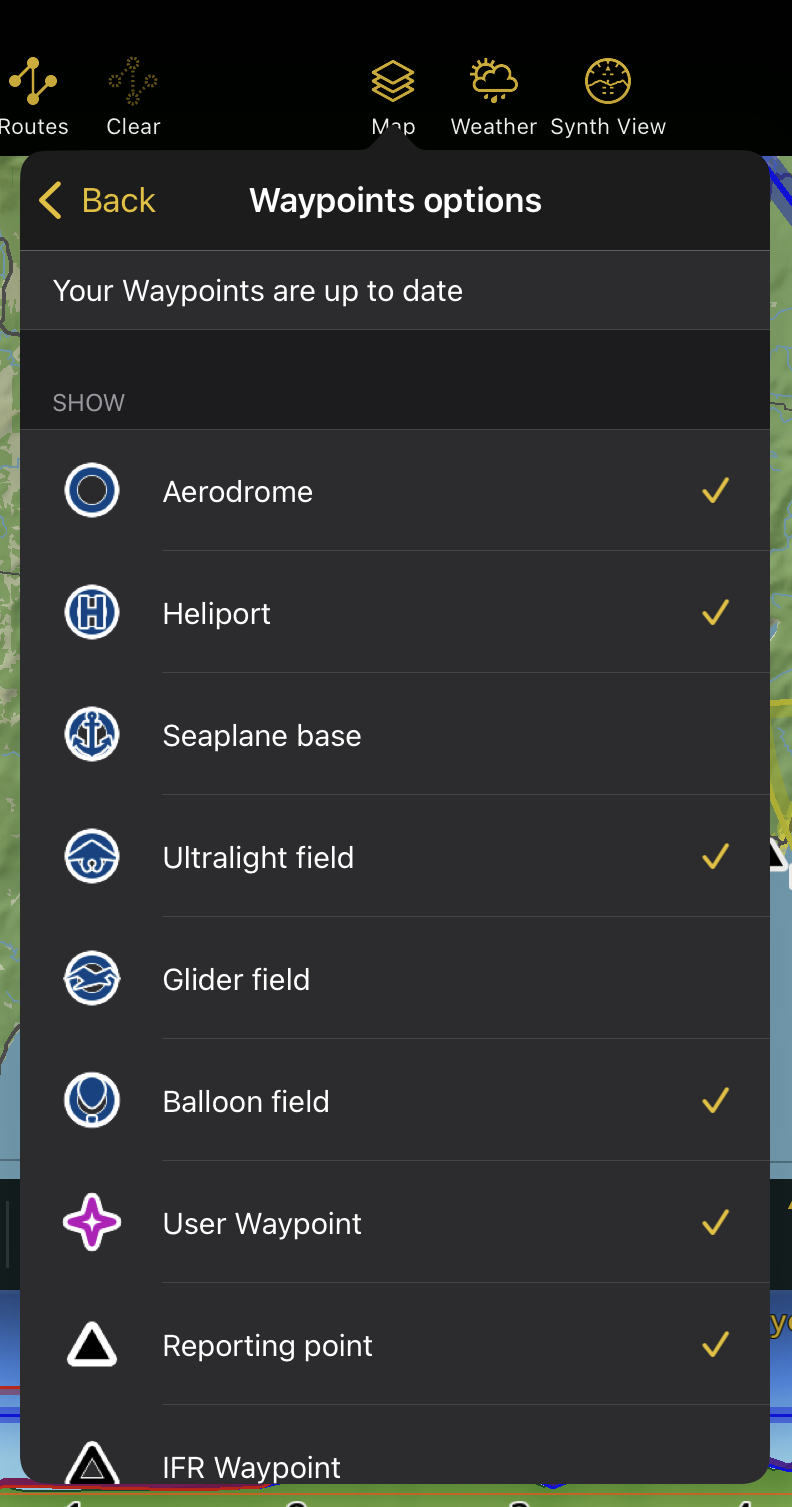Open the Weather icon
Viewport: 792px width, 1507px height.
pos(494,82)
